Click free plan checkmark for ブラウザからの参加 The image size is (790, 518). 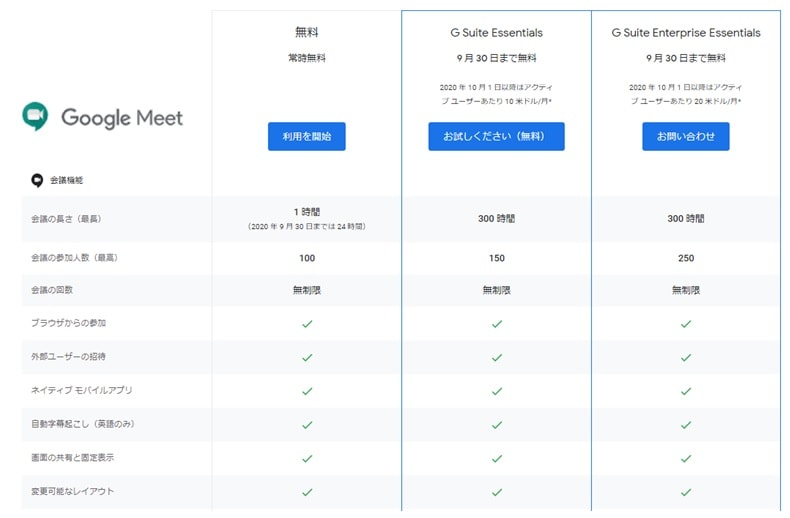coord(307,324)
